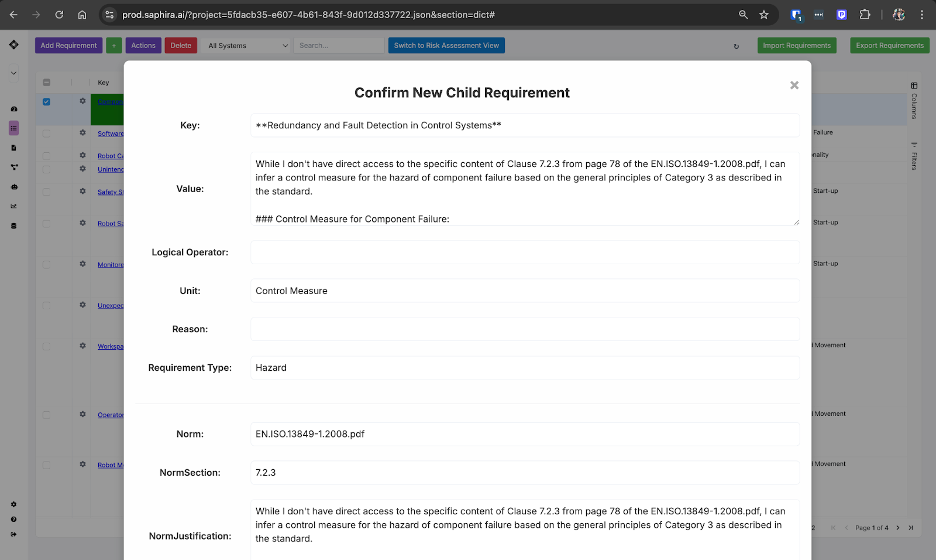936x560 pixels.
Task: Click the browser bookmark star icon
Action: tap(763, 15)
